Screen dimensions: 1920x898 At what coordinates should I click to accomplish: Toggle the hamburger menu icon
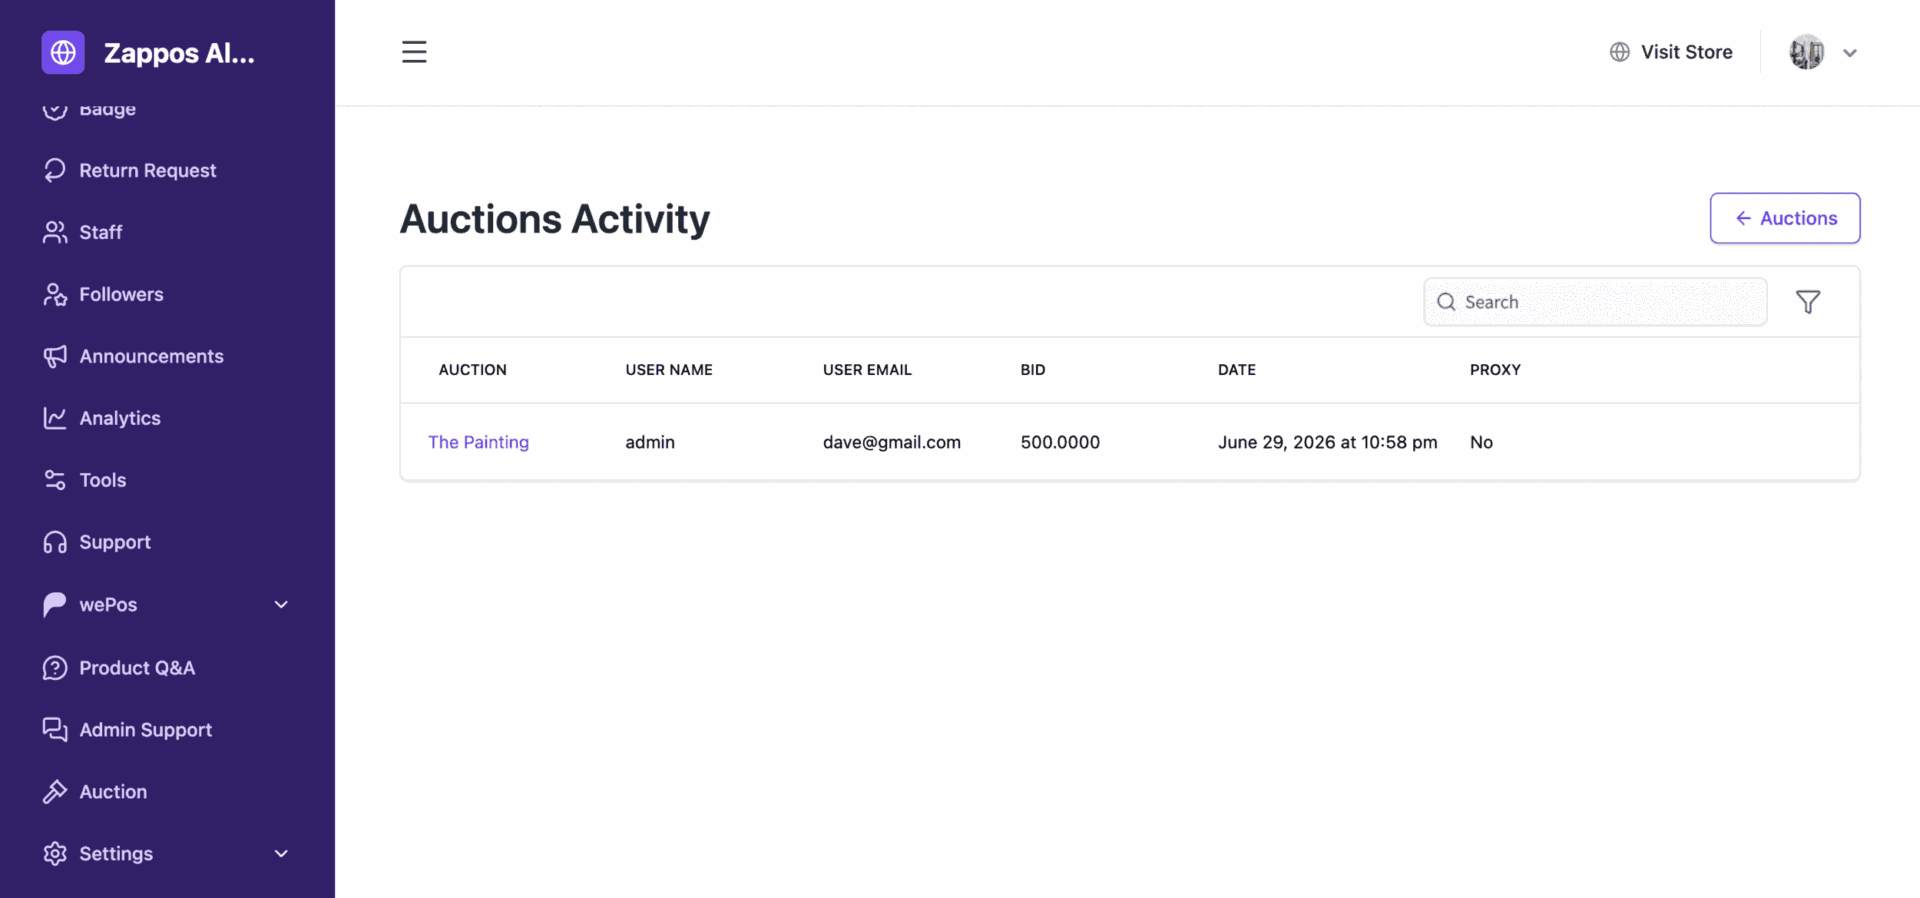click(x=414, y=52)
